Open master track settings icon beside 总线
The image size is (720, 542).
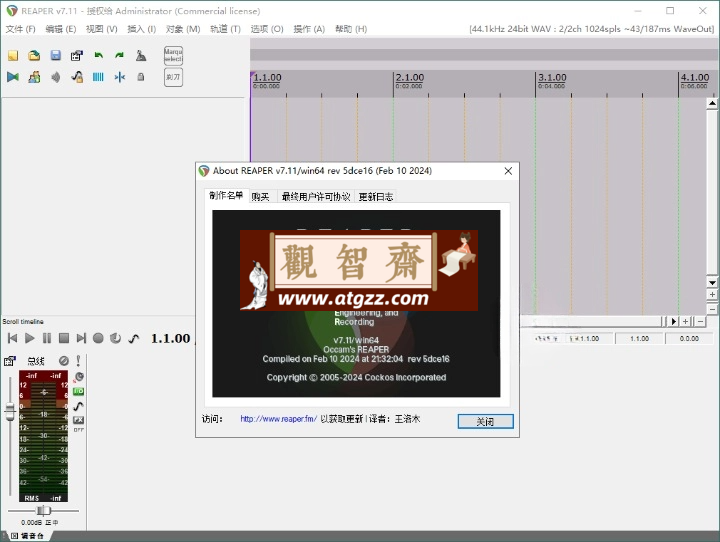10,361
